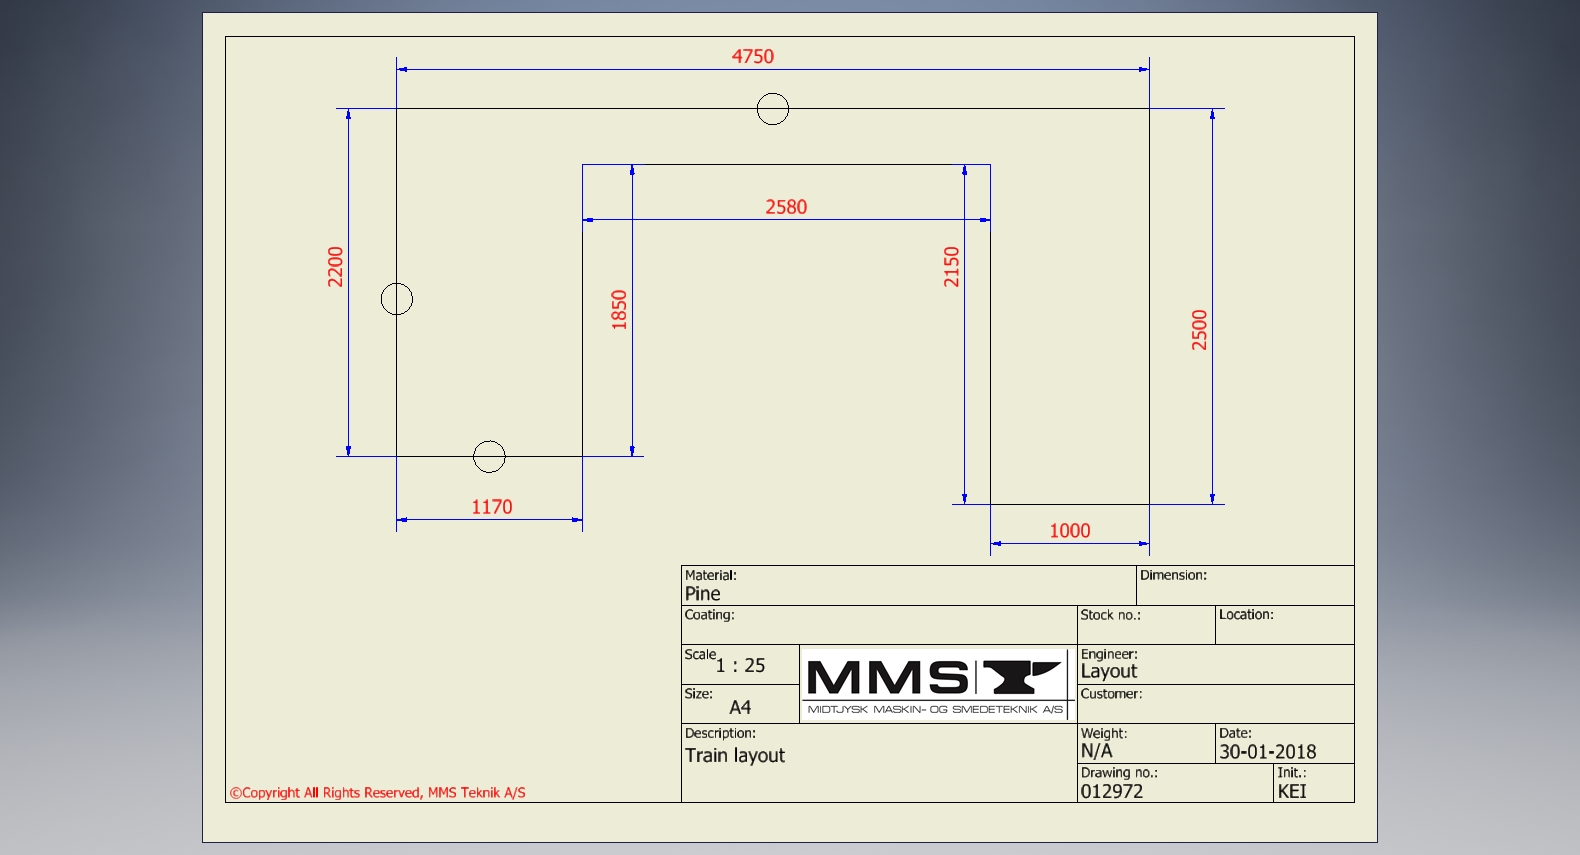Click the "Date:" field label
The height and width of the screenshot is (855, 1580).
(x=1235, y=733)
